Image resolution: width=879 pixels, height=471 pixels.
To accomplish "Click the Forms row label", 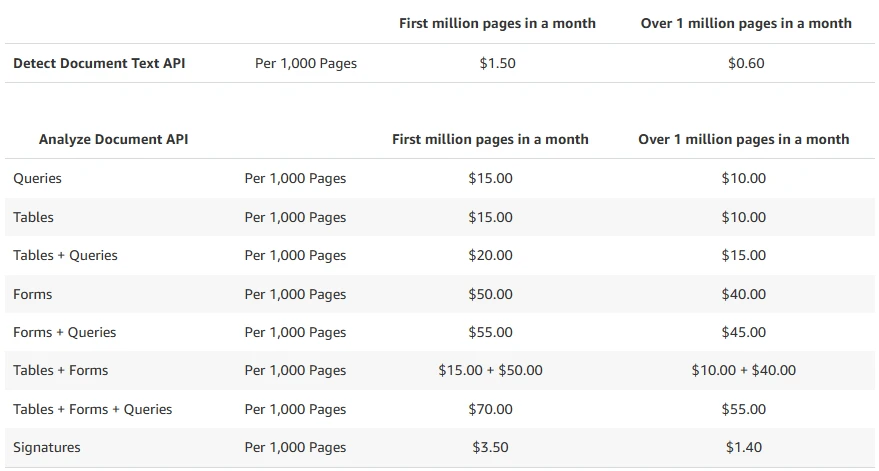I will 32,294.
